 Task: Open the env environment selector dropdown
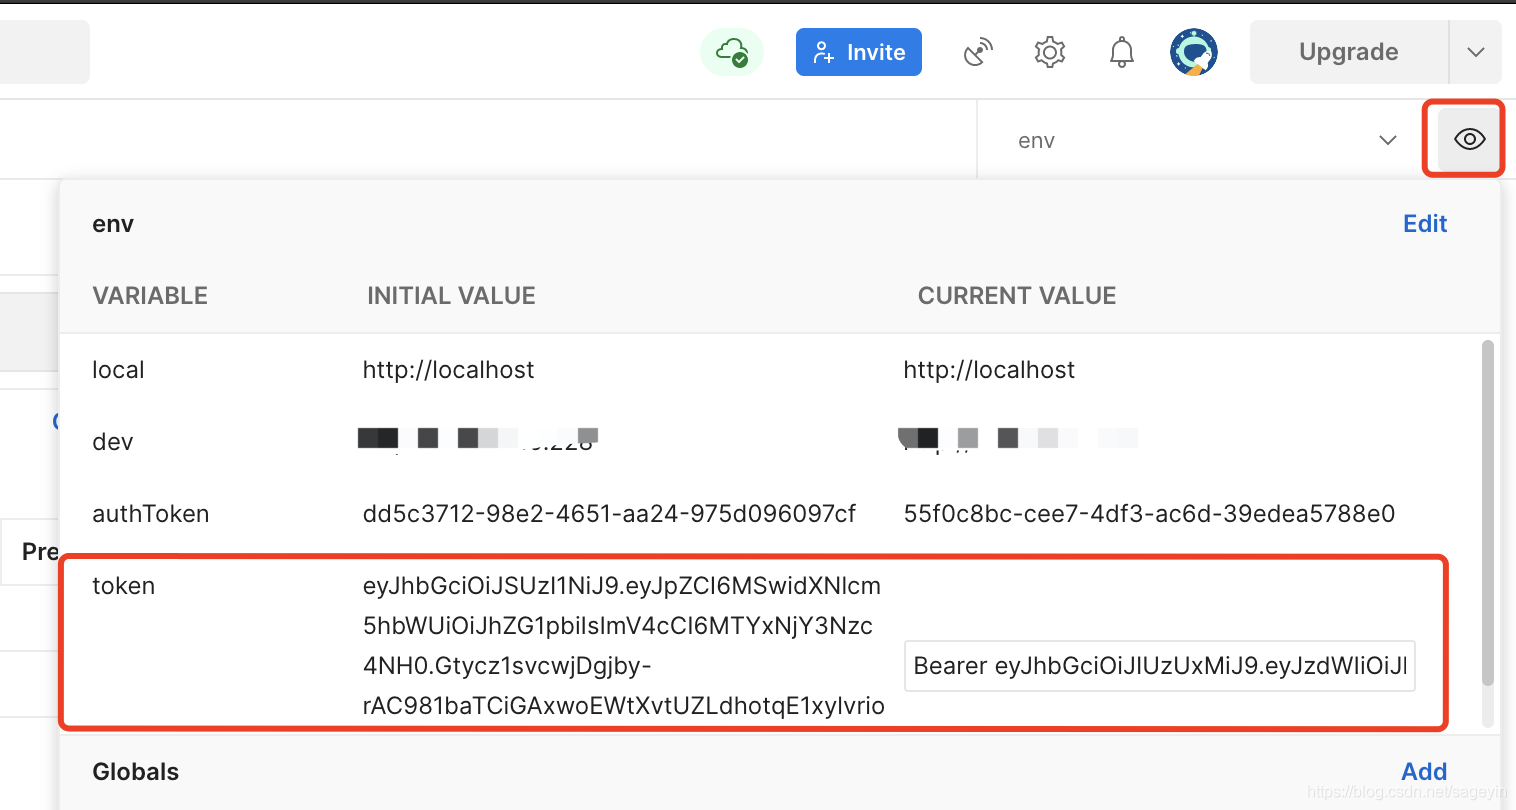1207,140
